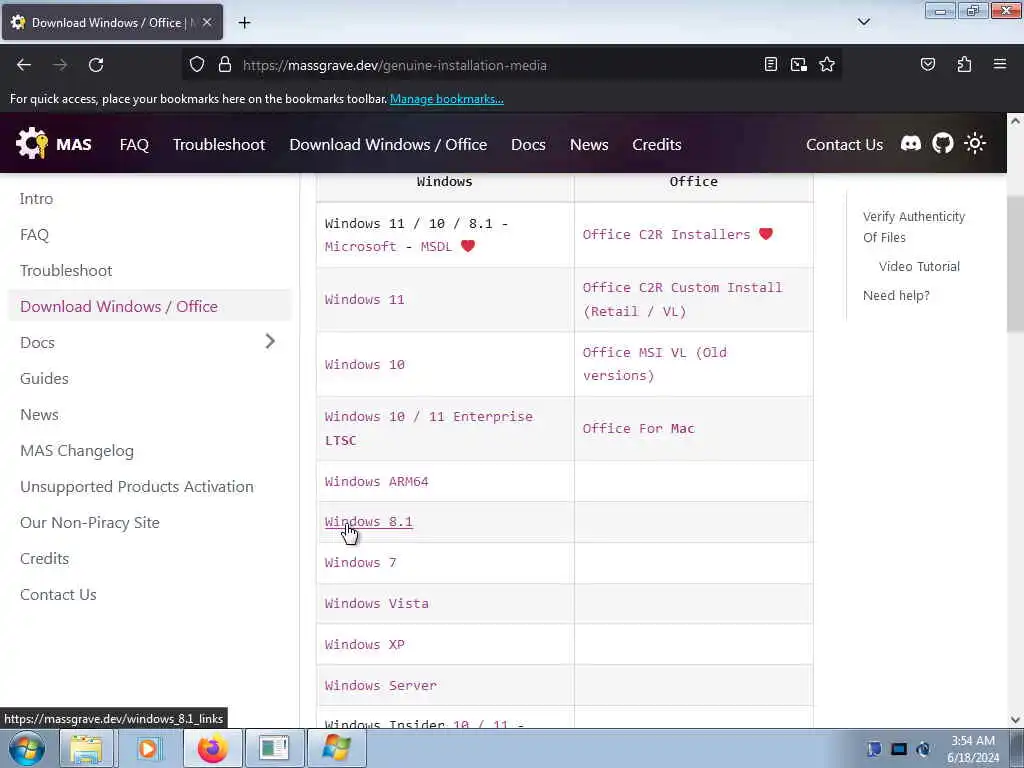Open the Windows Vista link
The width and height of the screenshot is (1024, 768).
[x=377, y=603]
